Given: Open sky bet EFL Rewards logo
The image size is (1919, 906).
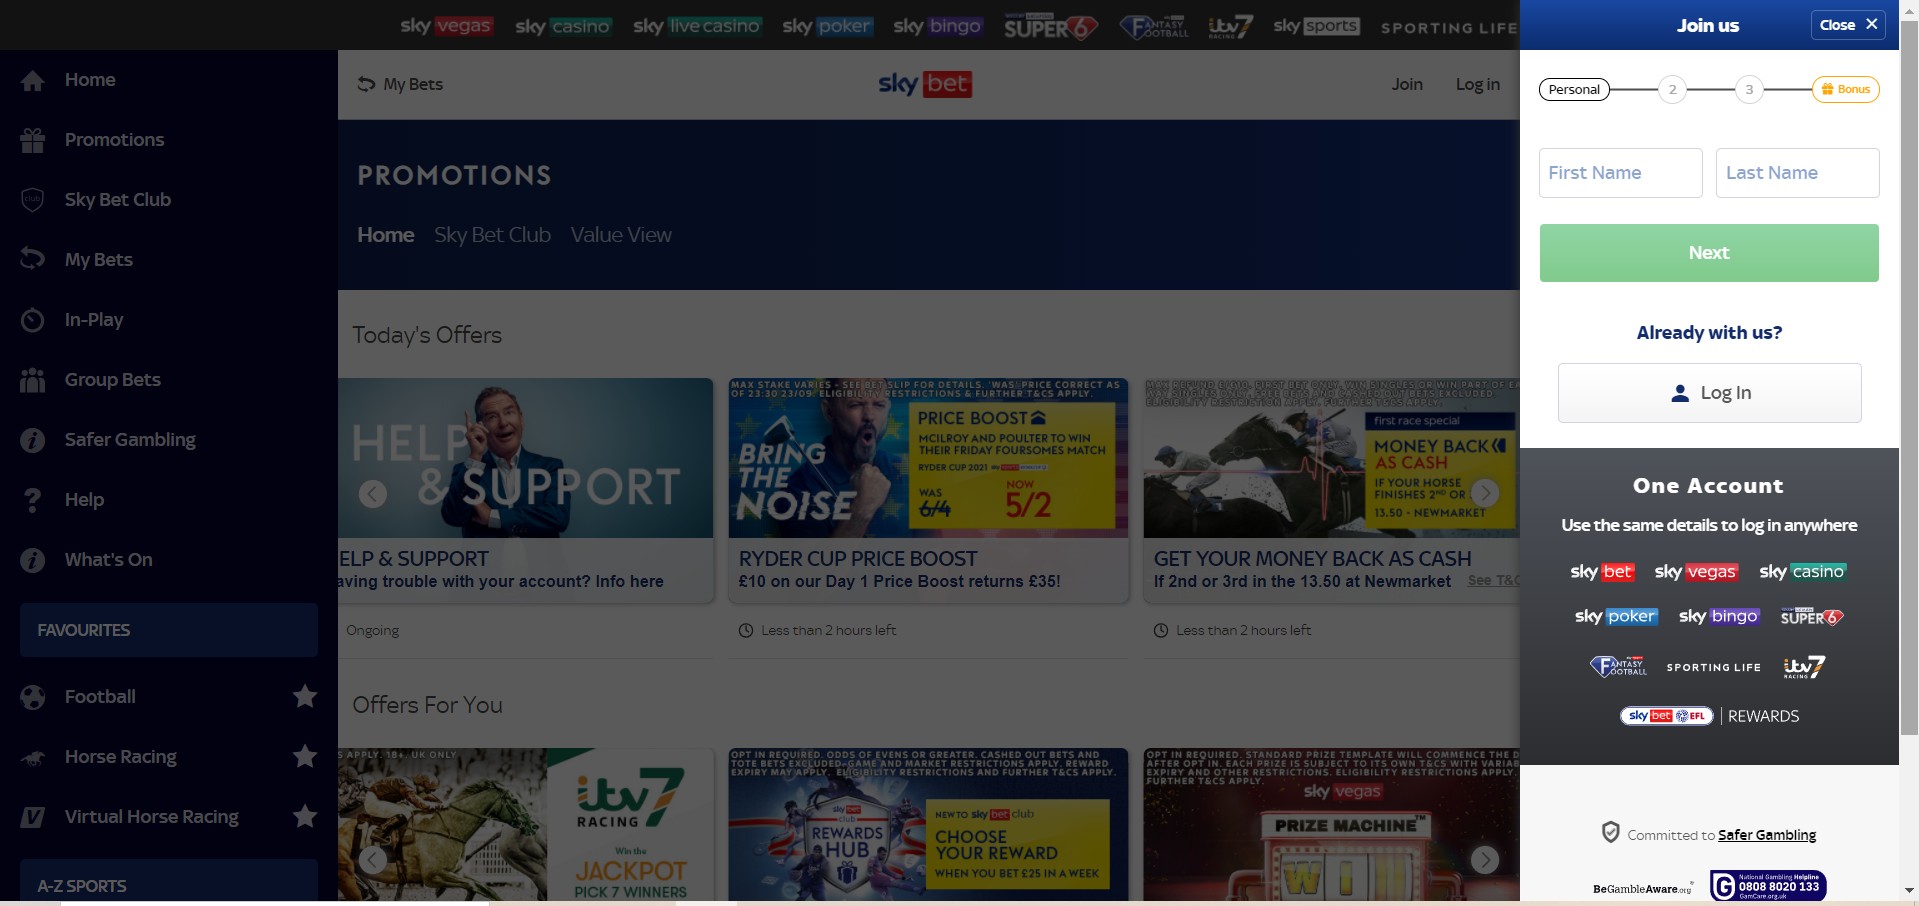Looking at the screenshot, I should (x=1709, y=716).
